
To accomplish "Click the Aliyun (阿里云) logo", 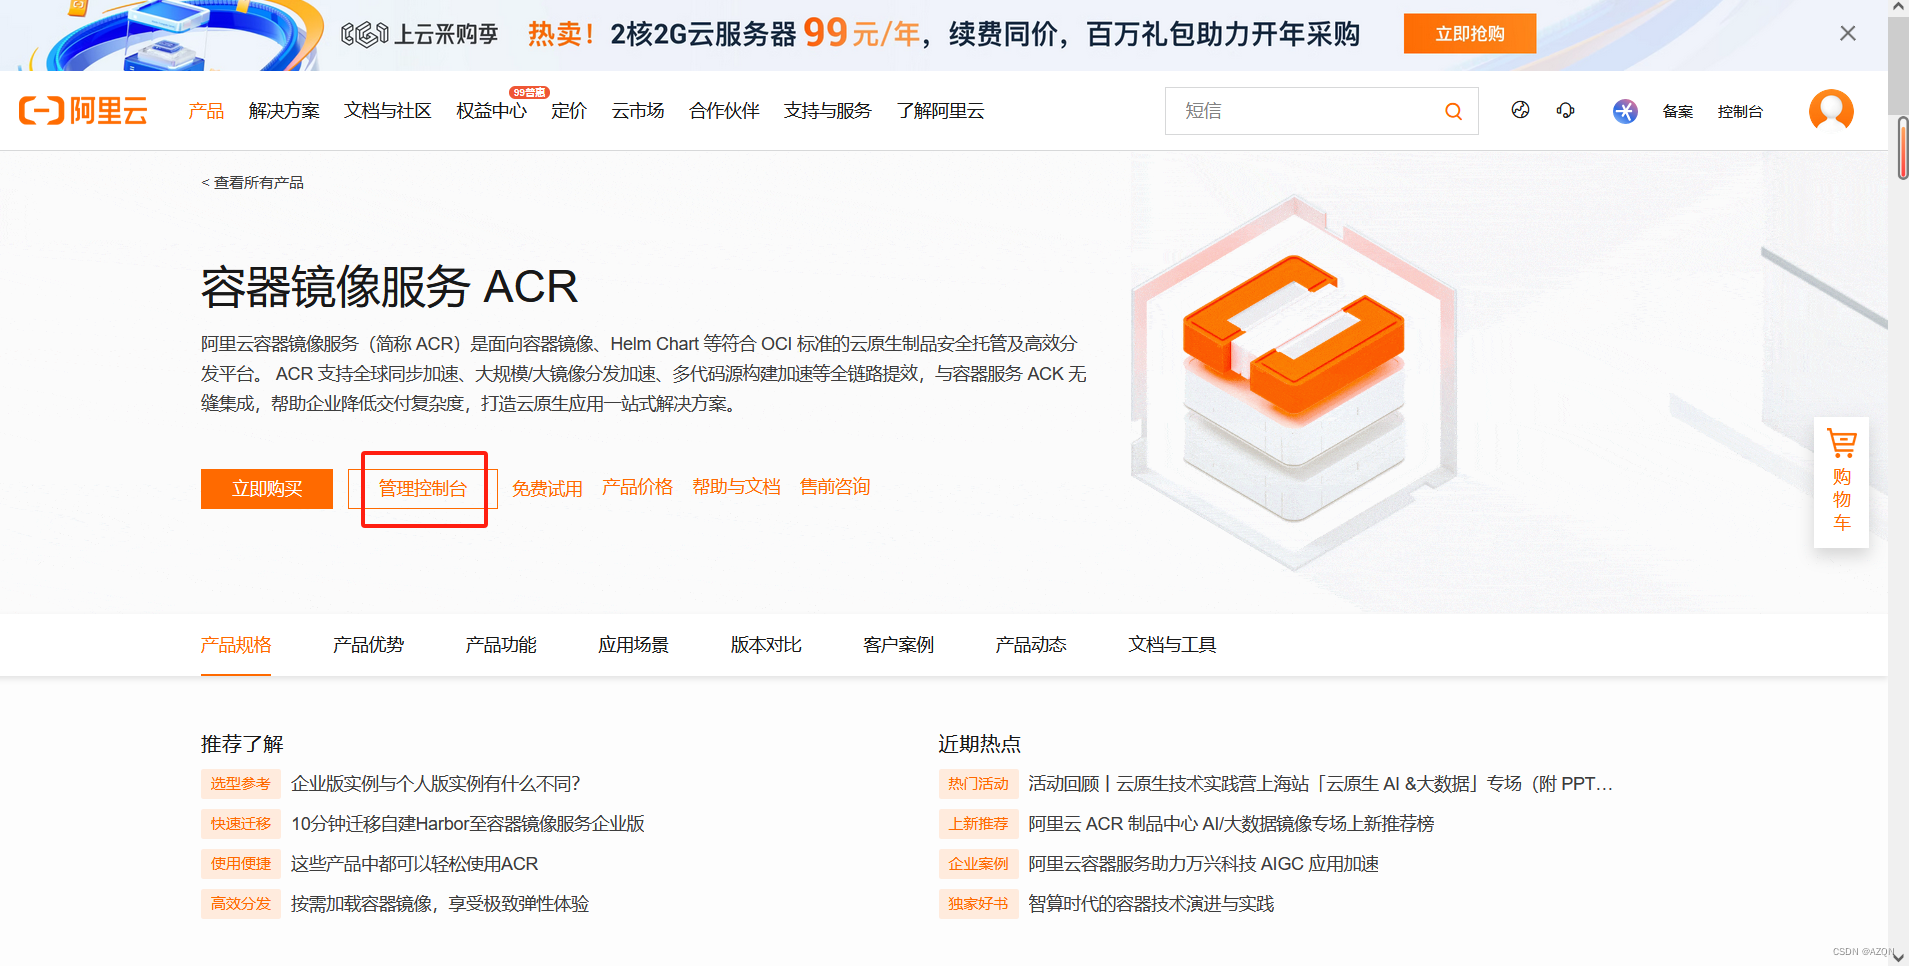I will (83, 110).
